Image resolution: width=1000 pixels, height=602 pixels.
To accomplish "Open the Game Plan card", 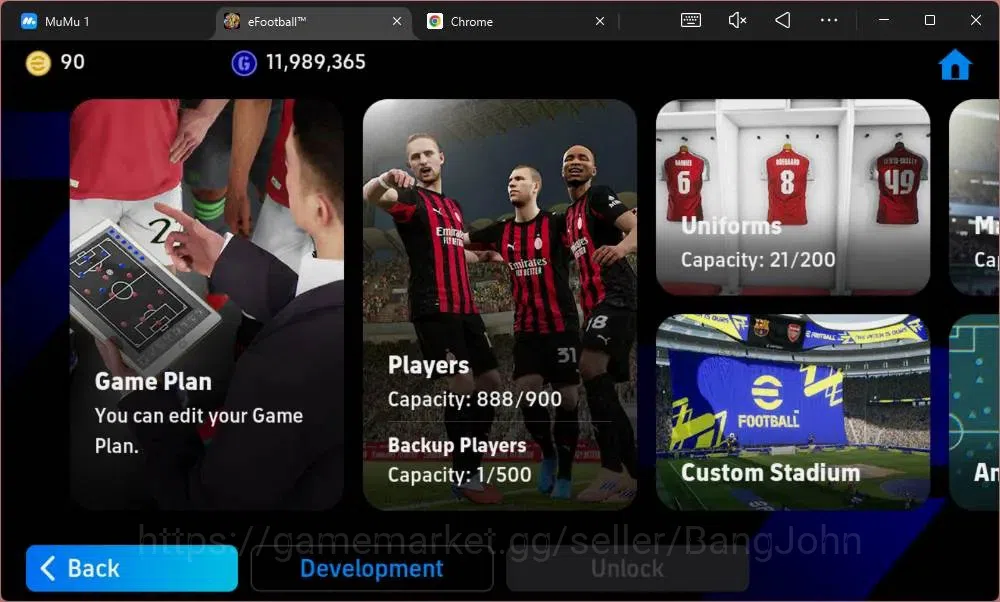I will click(x=207, y=304).
